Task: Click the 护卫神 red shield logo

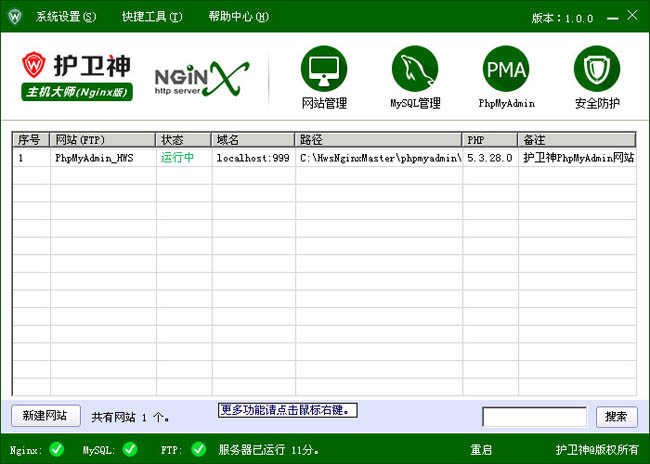Action: [x=34, y=65]
